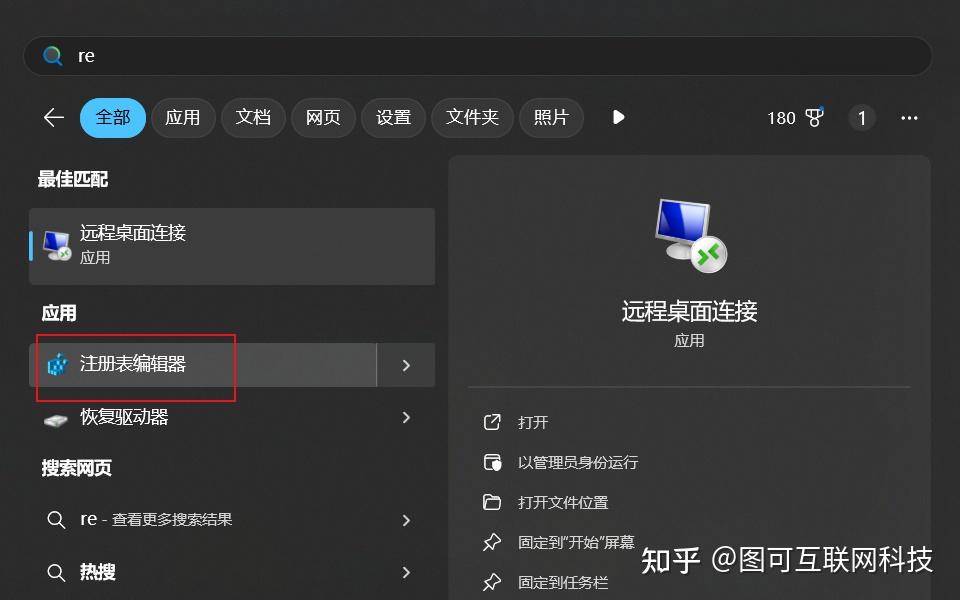
Task: Click the 恢复驱动器 drive icon
Action: (56, 420)
